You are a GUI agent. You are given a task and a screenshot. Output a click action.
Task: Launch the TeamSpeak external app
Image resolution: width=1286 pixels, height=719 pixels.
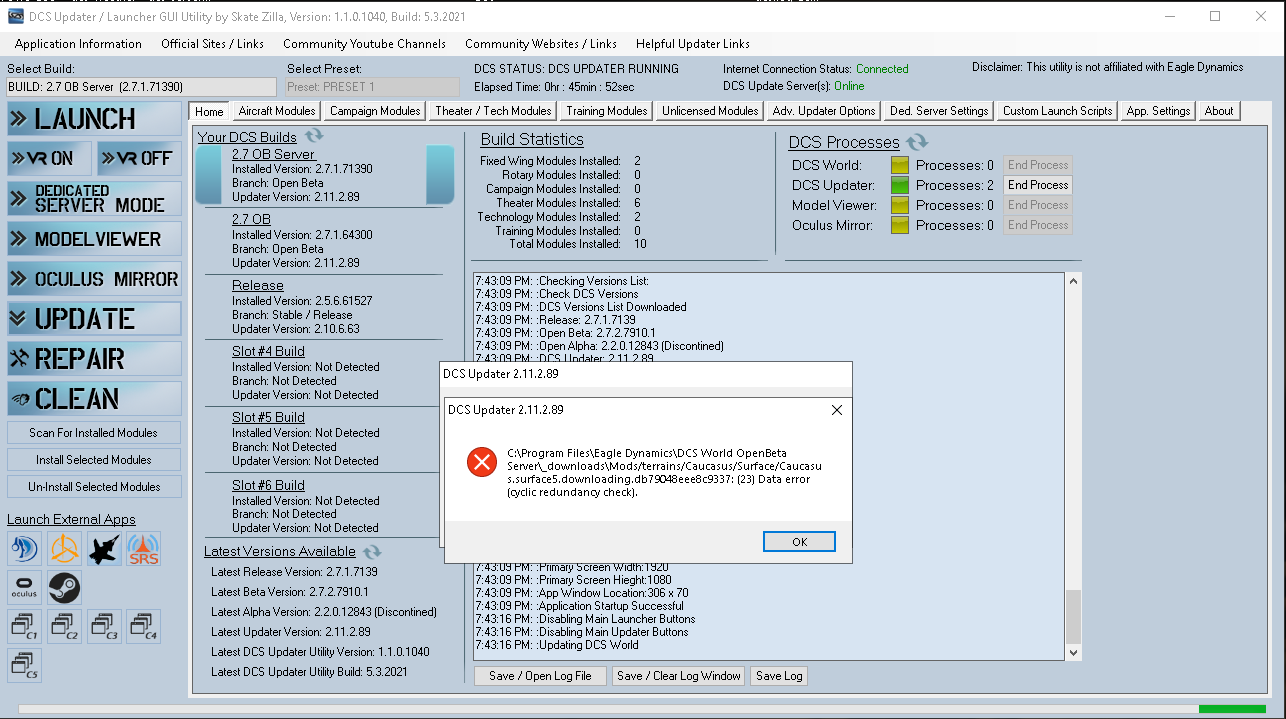pyautogui.click(x=24, y=549)
